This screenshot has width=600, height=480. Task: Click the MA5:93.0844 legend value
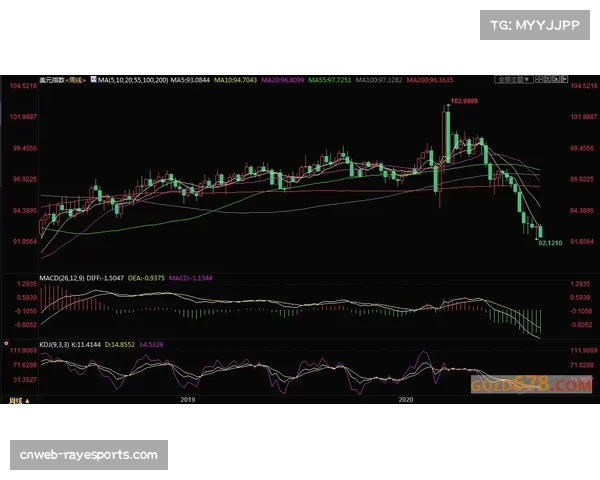(189, 78)
